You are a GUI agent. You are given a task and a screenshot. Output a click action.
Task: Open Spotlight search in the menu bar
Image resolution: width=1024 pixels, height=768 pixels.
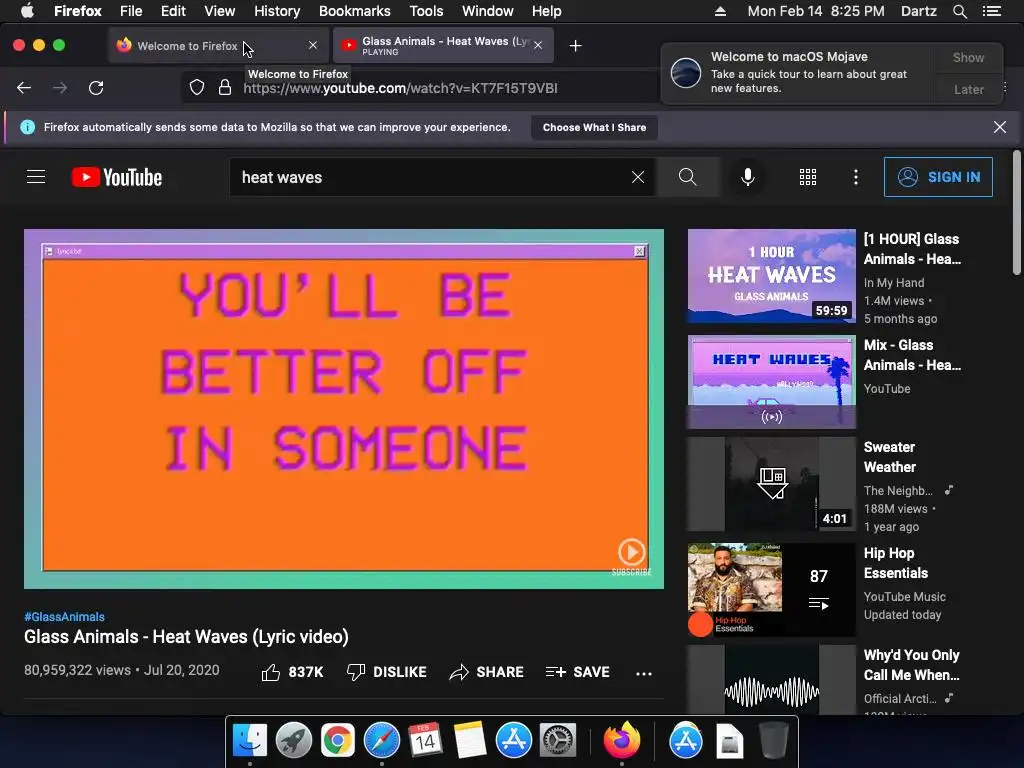point(959,11)
